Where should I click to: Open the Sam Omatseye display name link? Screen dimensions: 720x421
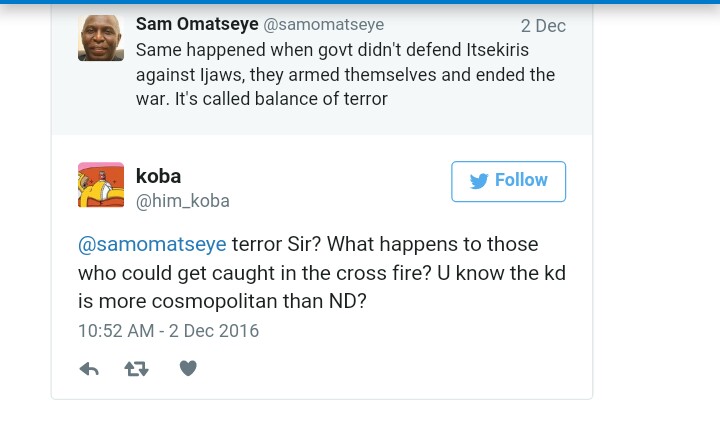tap(196, 24)
